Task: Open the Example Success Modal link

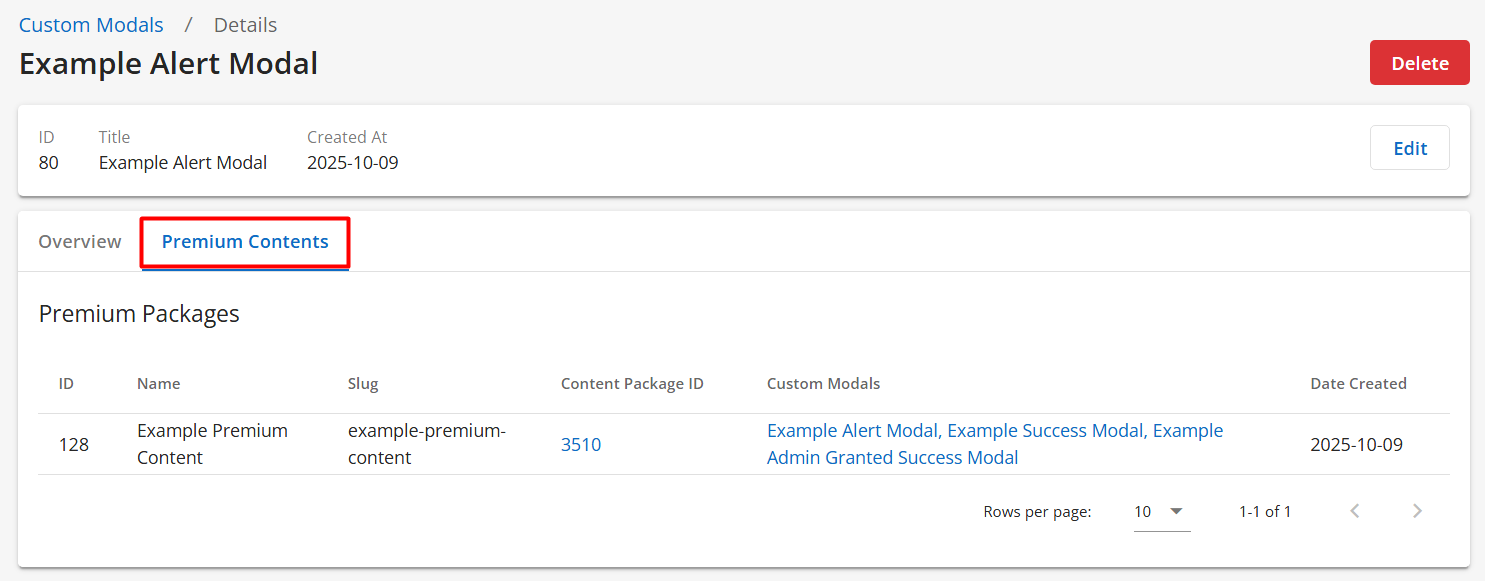Action: (x=1044, y=430)
